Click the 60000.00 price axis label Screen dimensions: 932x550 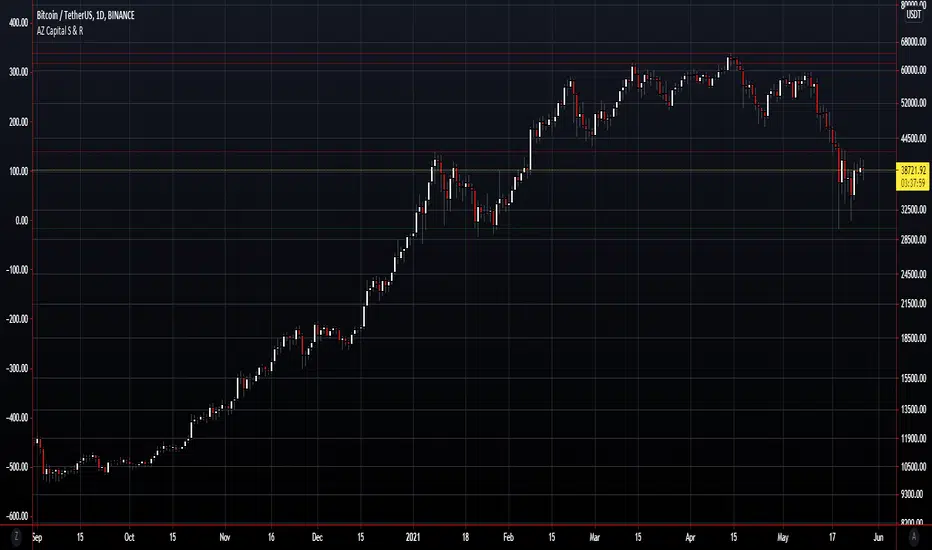(913, 70)
